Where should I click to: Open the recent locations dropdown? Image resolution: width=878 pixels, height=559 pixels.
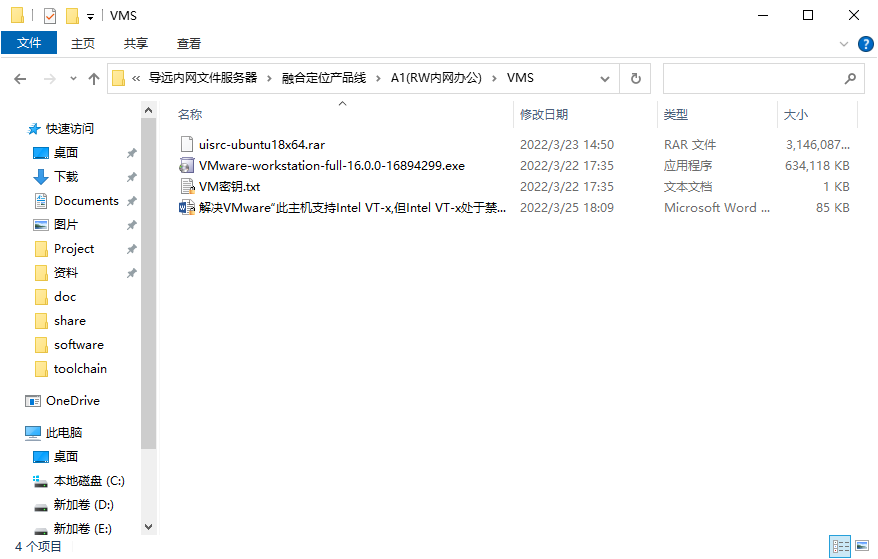[73, 79]
